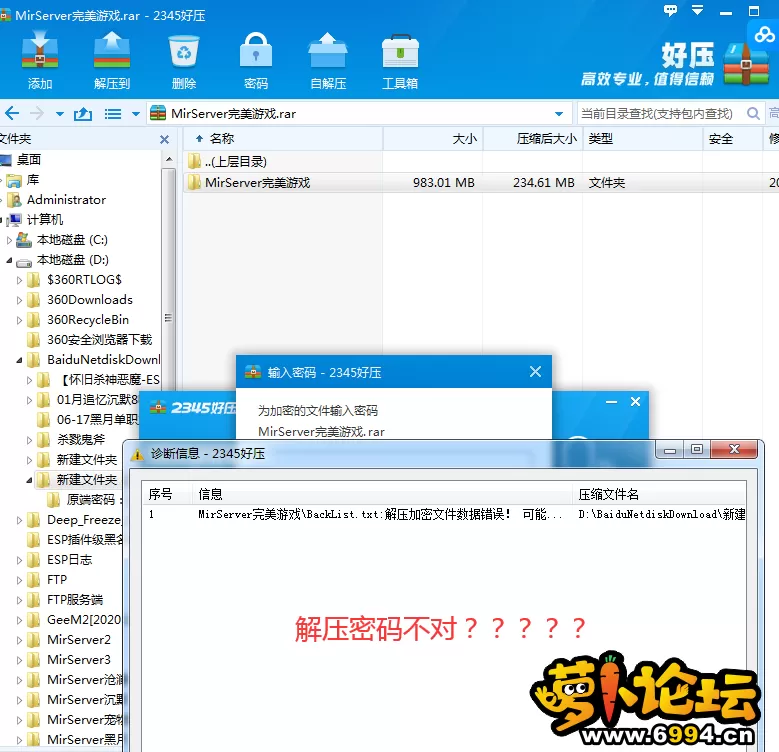Close the 输入密码 password dialog

click(535, 372)
